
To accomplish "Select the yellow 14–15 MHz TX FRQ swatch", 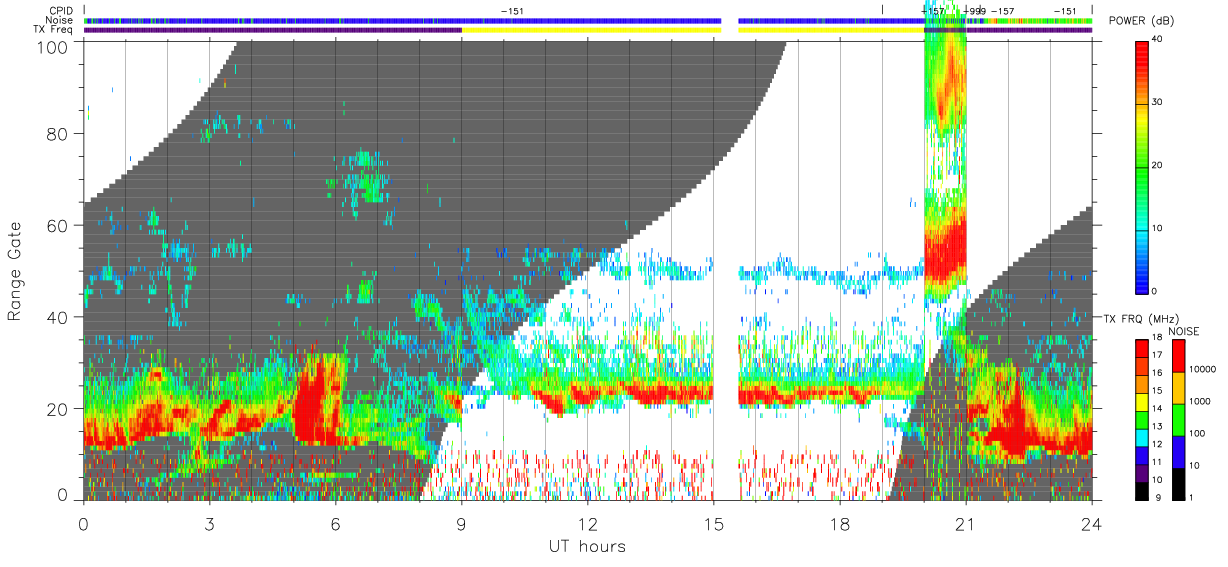I will (1142, 402).
